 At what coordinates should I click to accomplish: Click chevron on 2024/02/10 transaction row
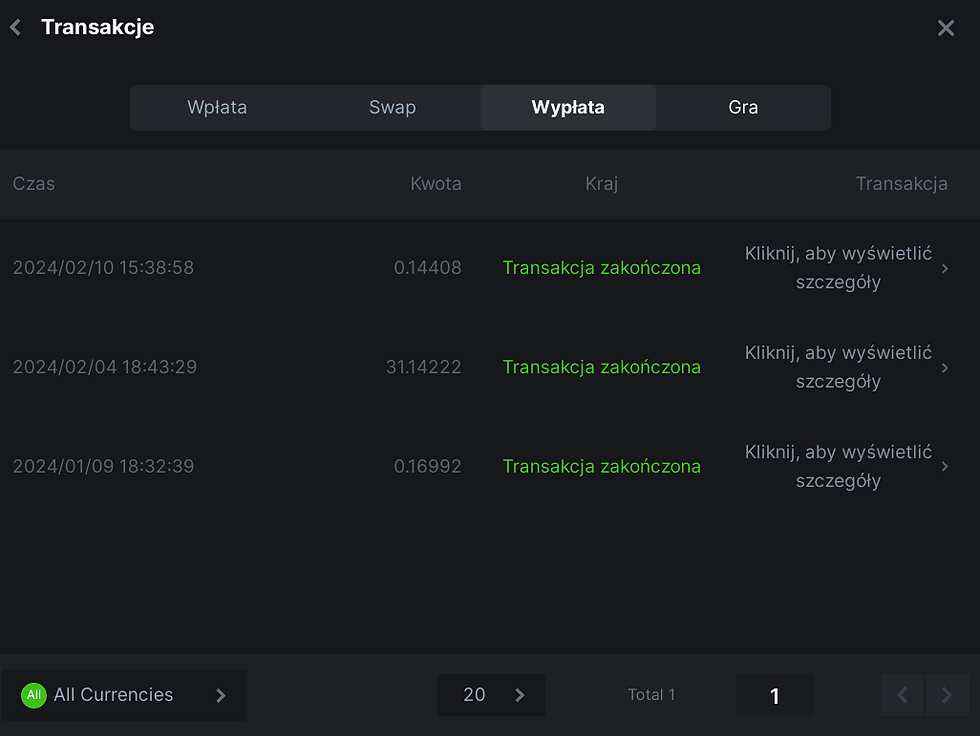coord(946,269)
